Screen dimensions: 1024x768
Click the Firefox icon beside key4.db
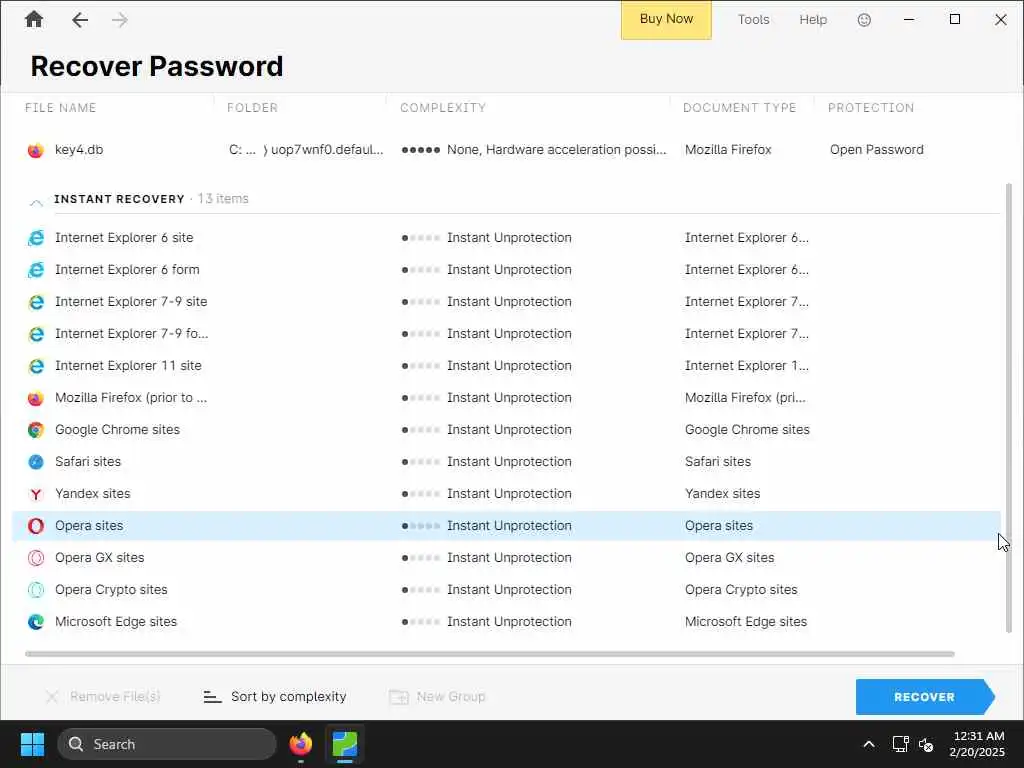36,150
